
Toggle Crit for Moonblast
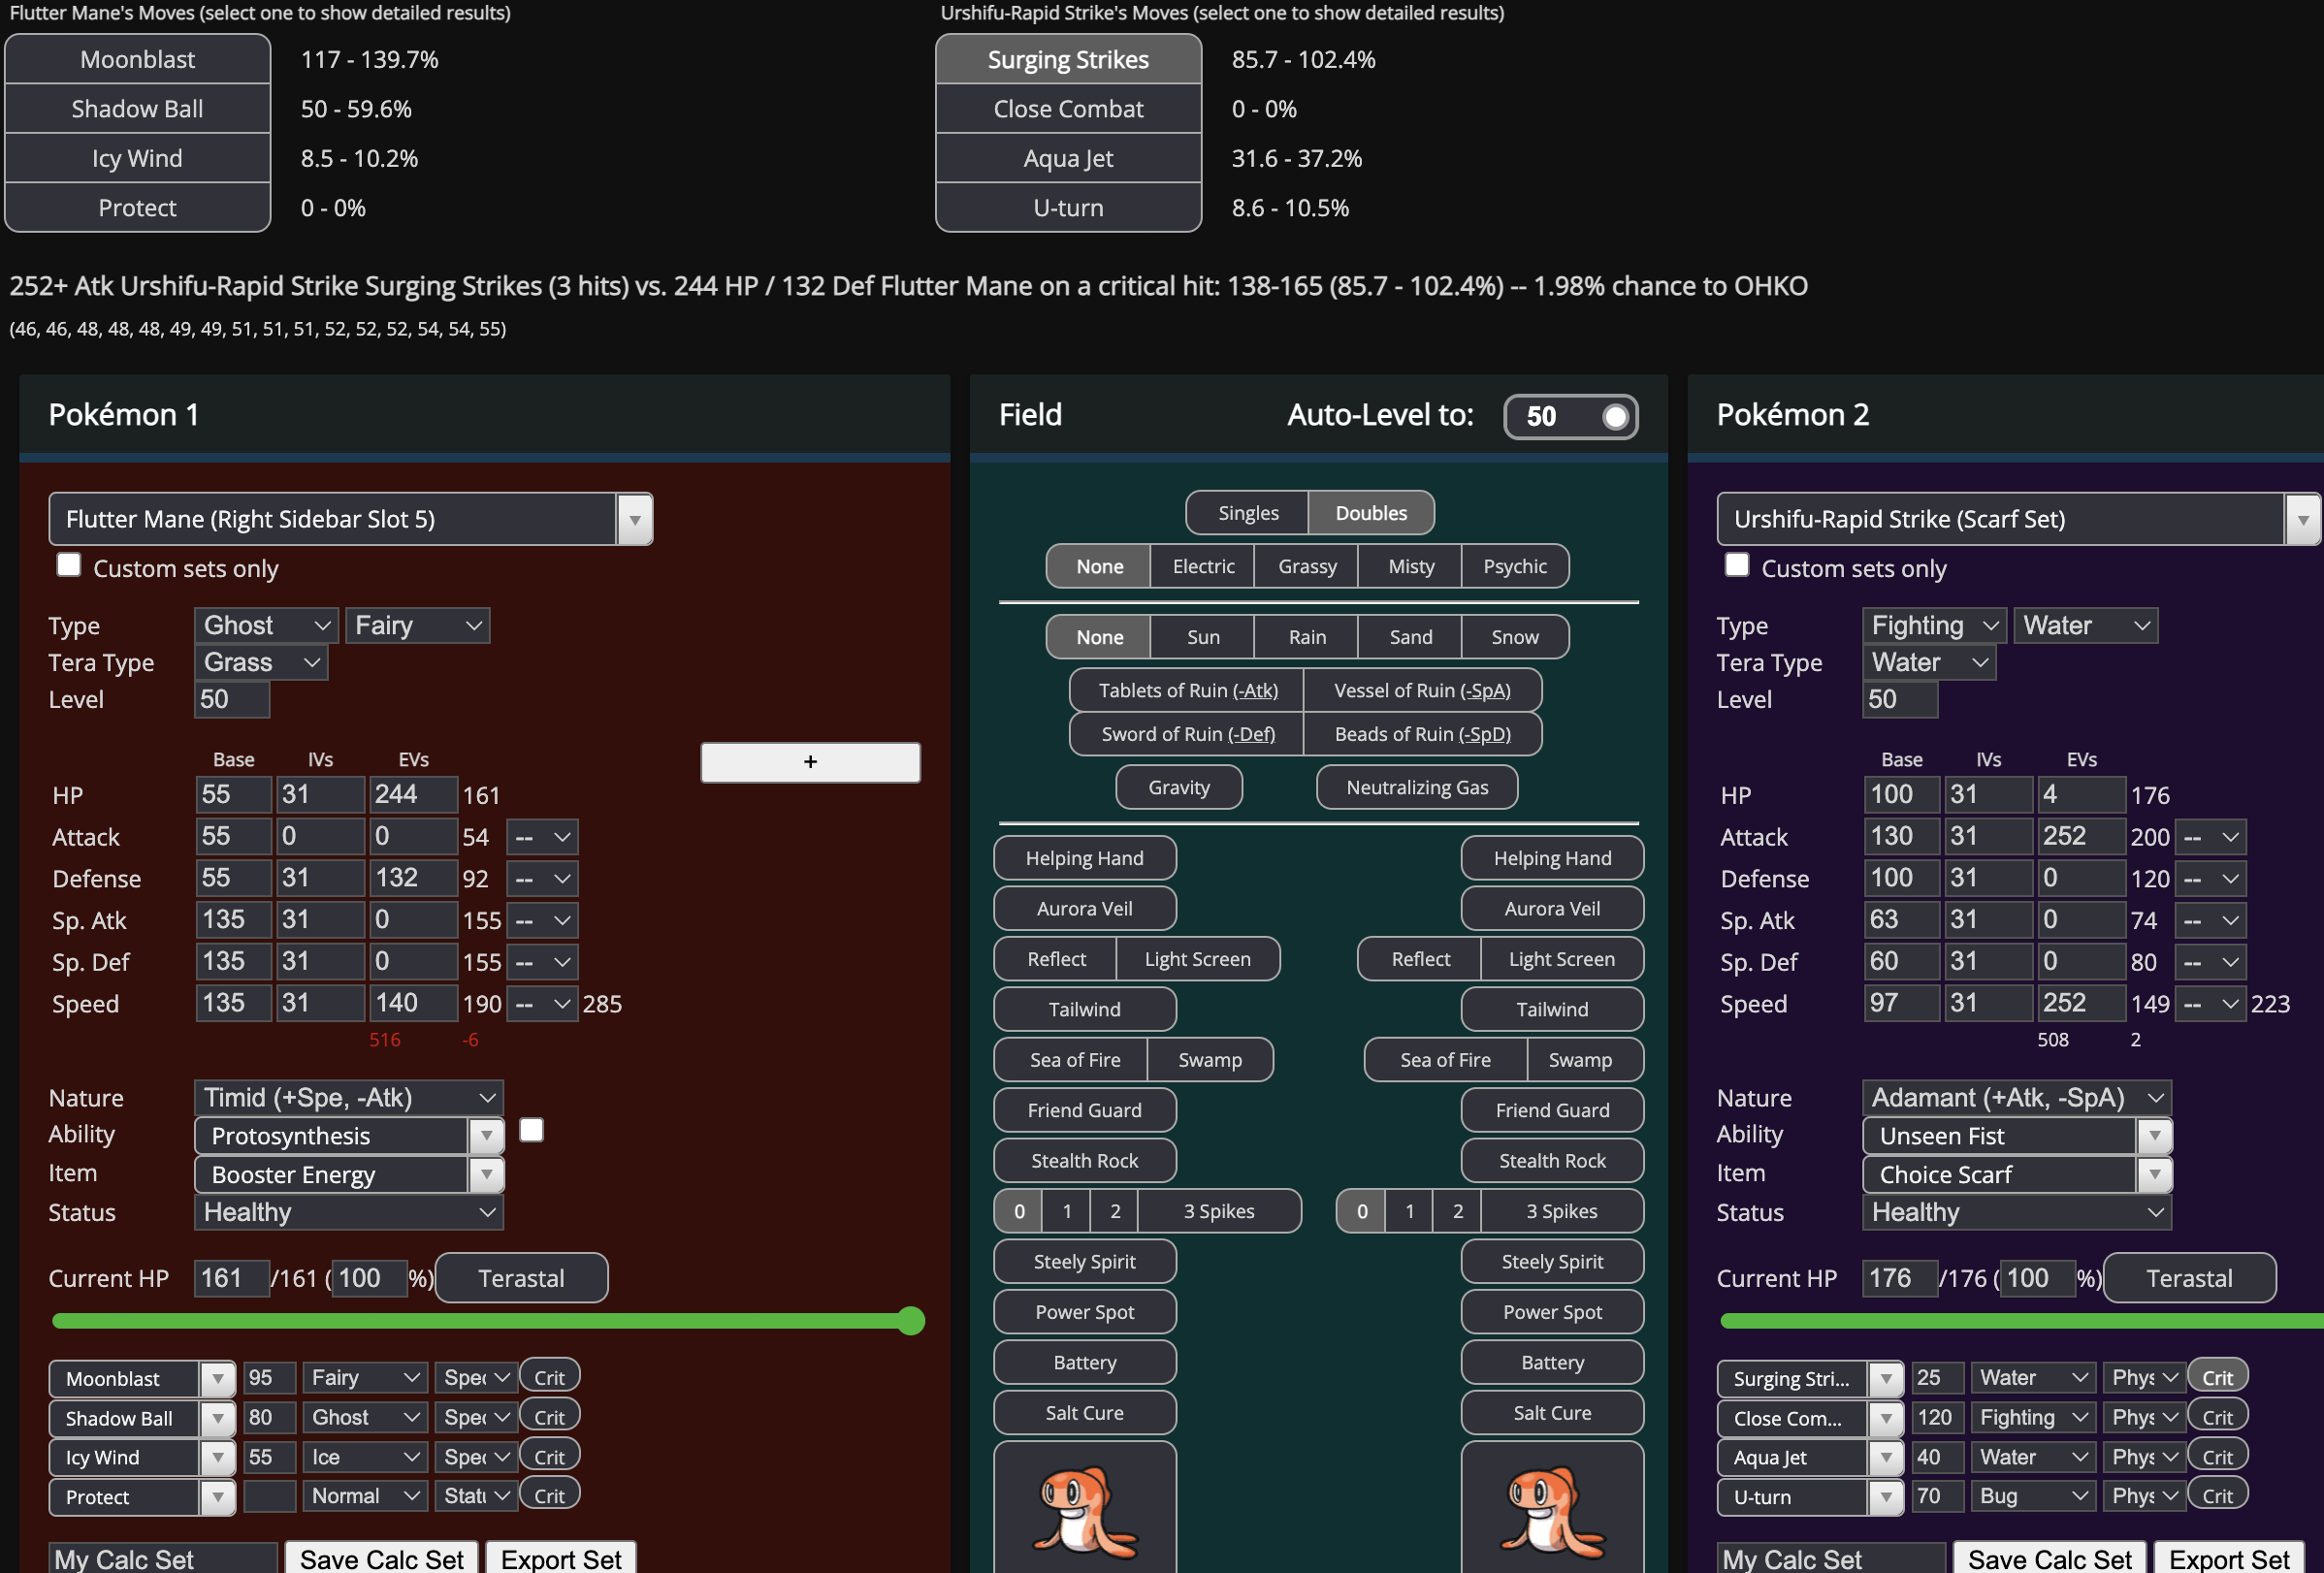click(x=549, y=1377)
